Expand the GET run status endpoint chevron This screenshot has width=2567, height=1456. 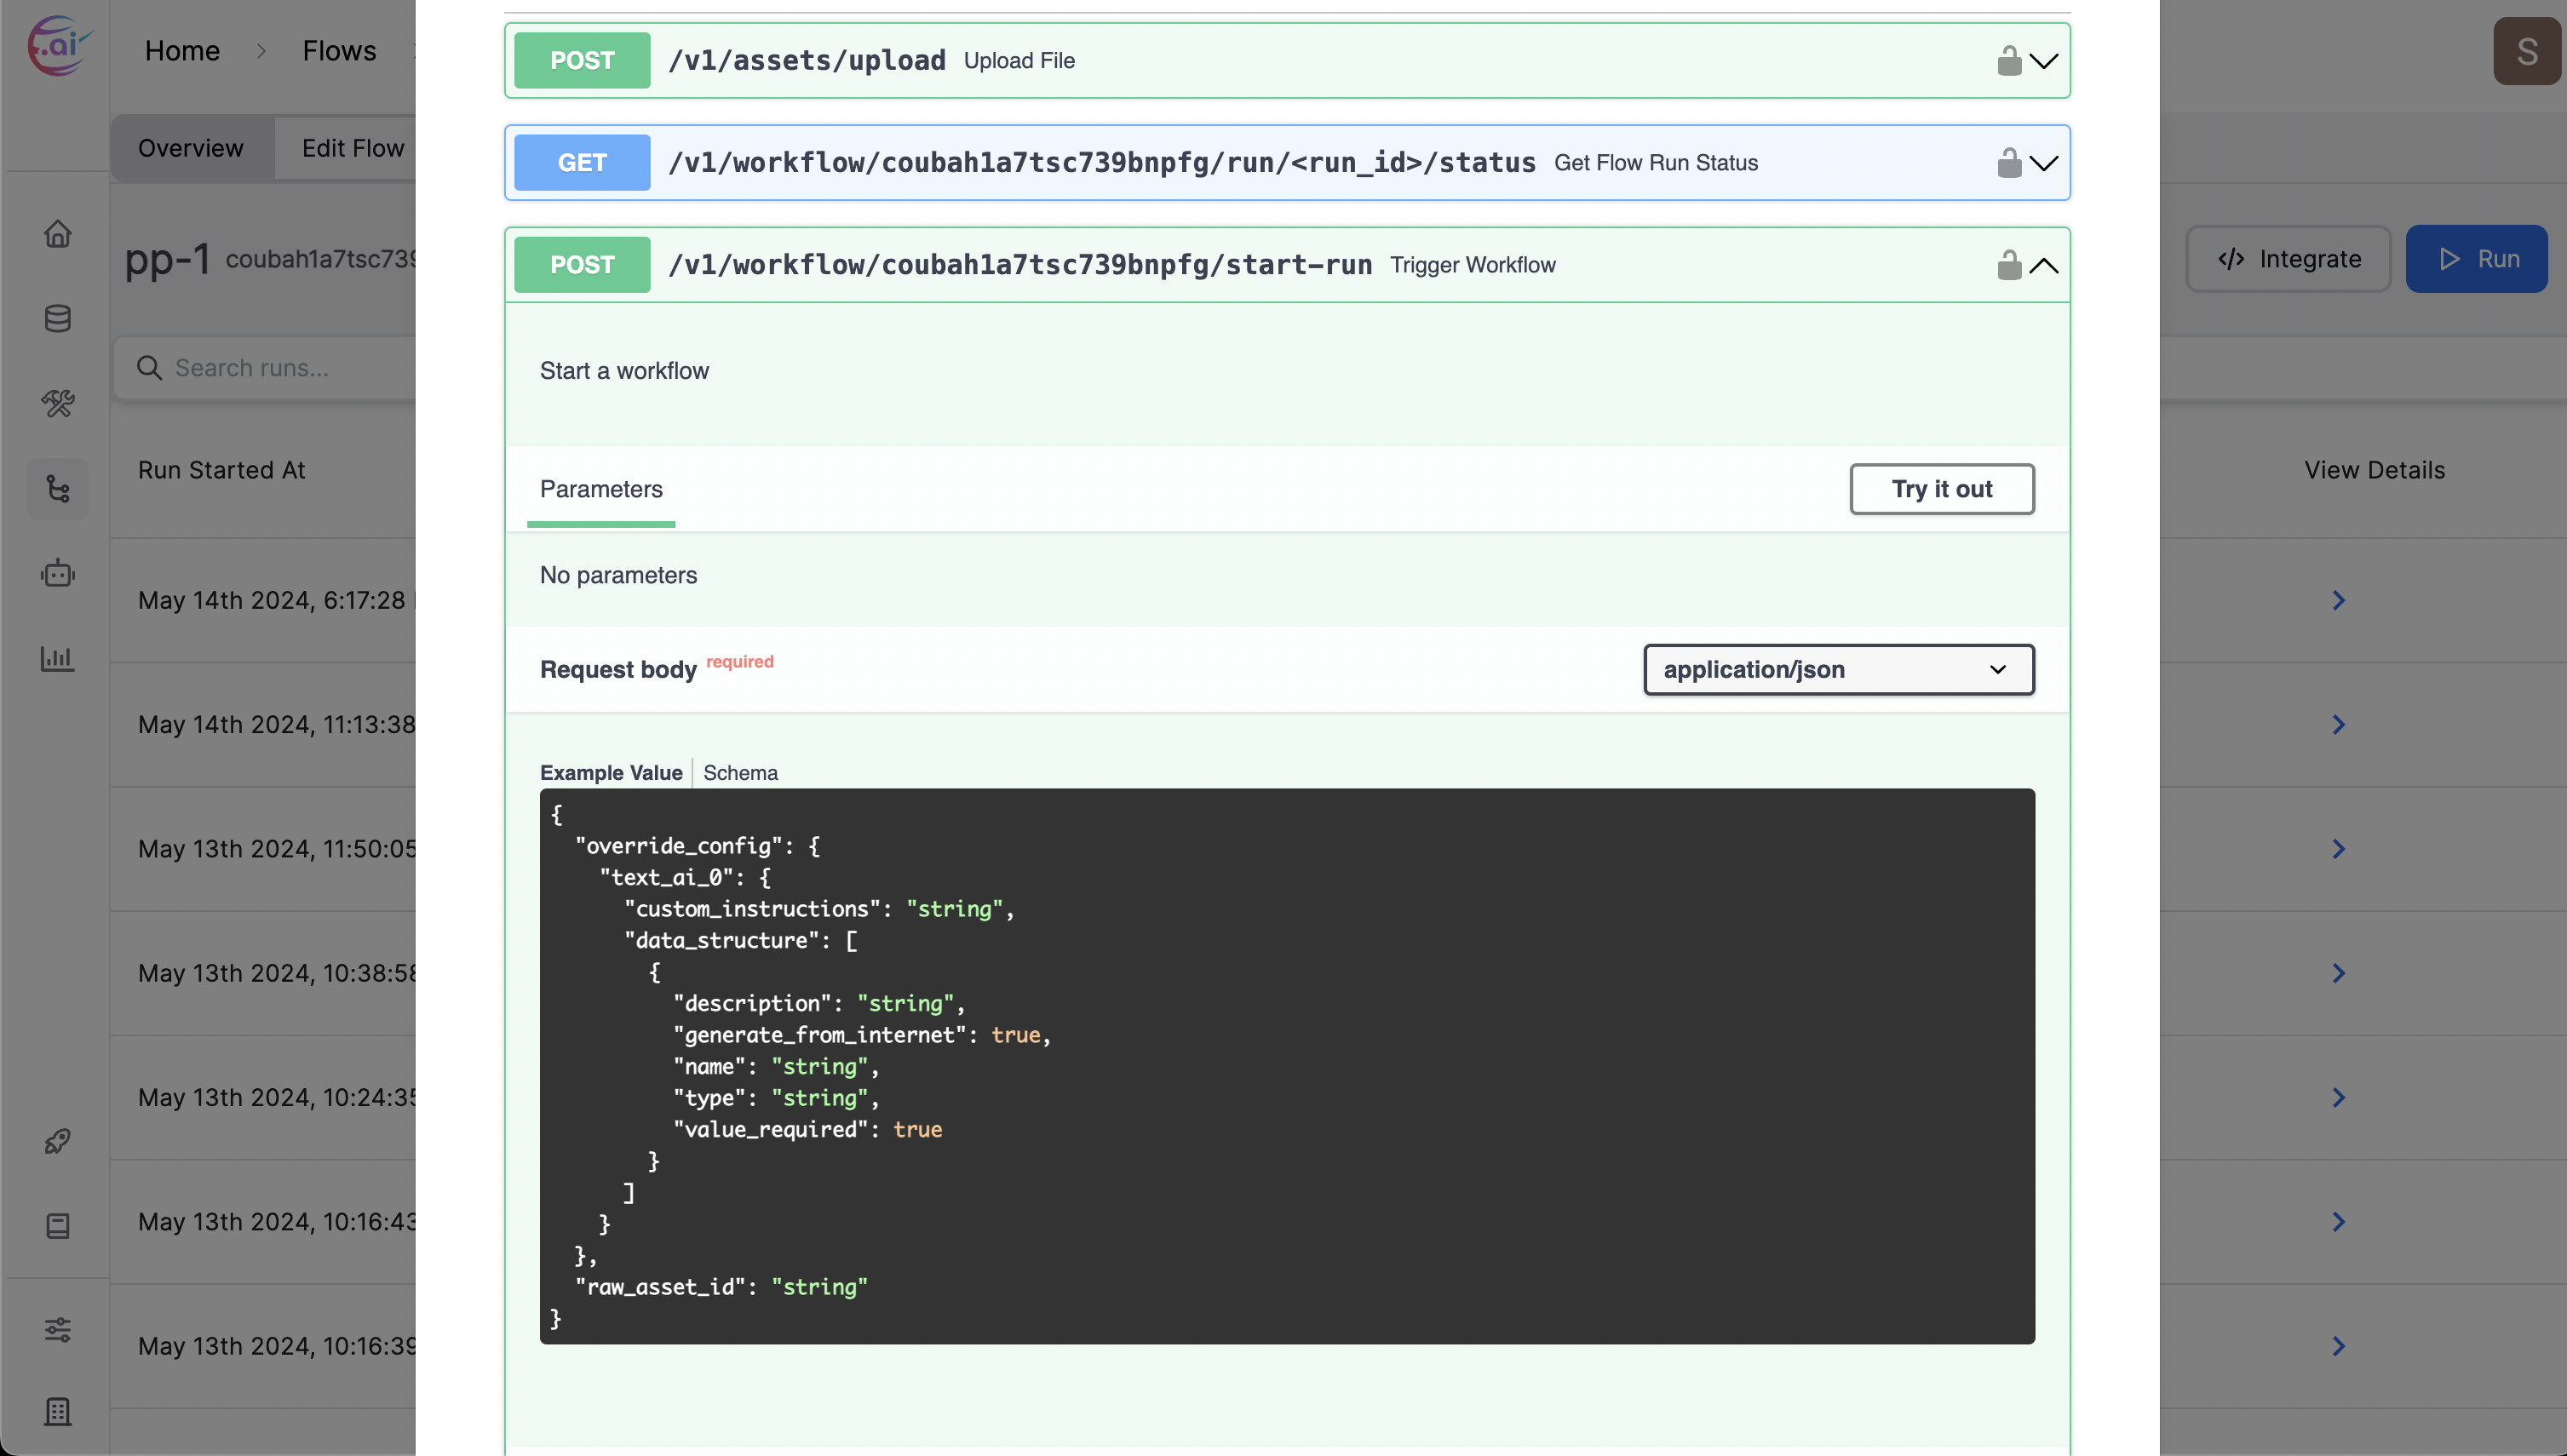tap(2044, 163)
